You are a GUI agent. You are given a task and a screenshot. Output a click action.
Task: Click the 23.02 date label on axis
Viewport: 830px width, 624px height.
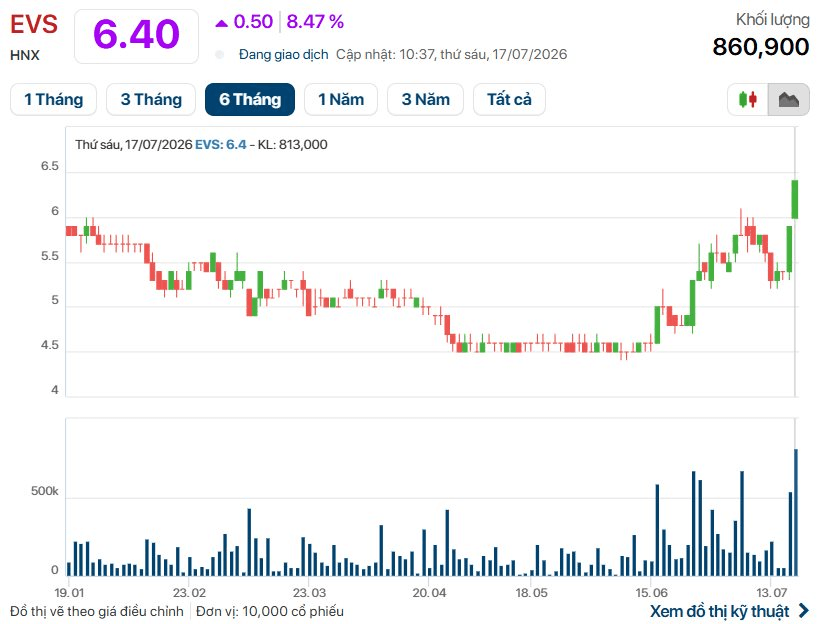tap(189, 593)
